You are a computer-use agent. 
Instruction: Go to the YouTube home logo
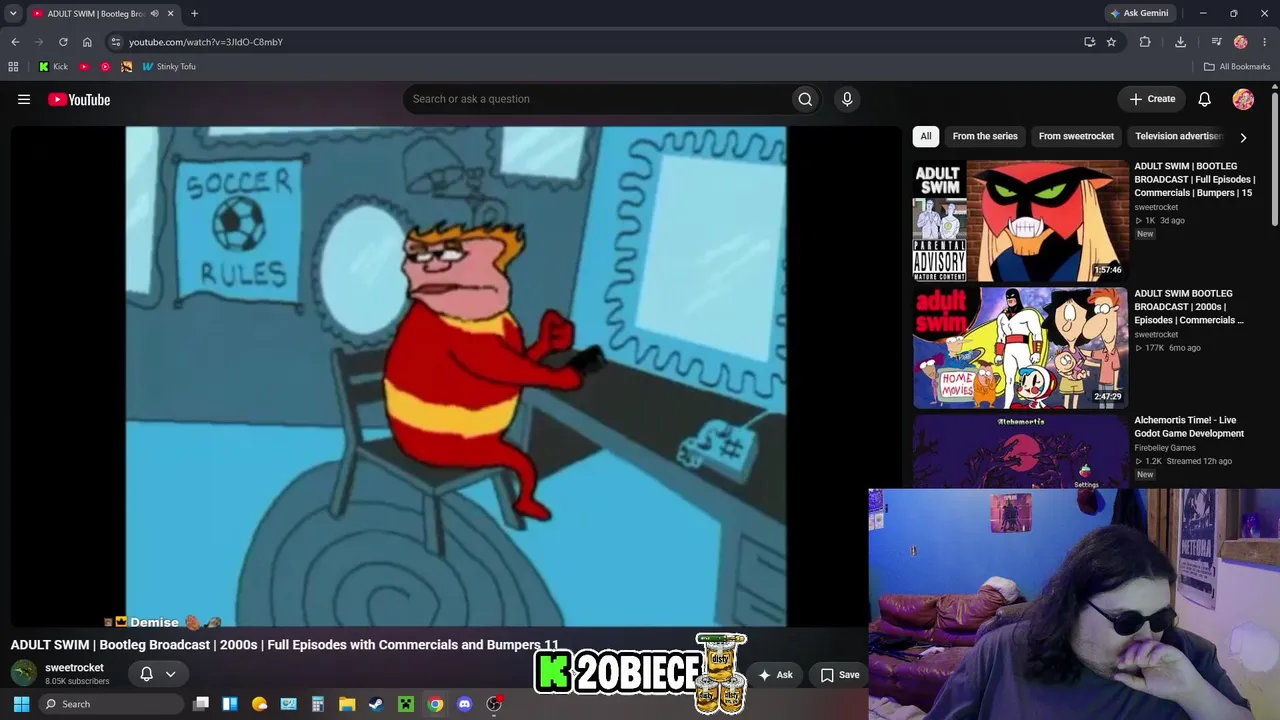(79, 99)
